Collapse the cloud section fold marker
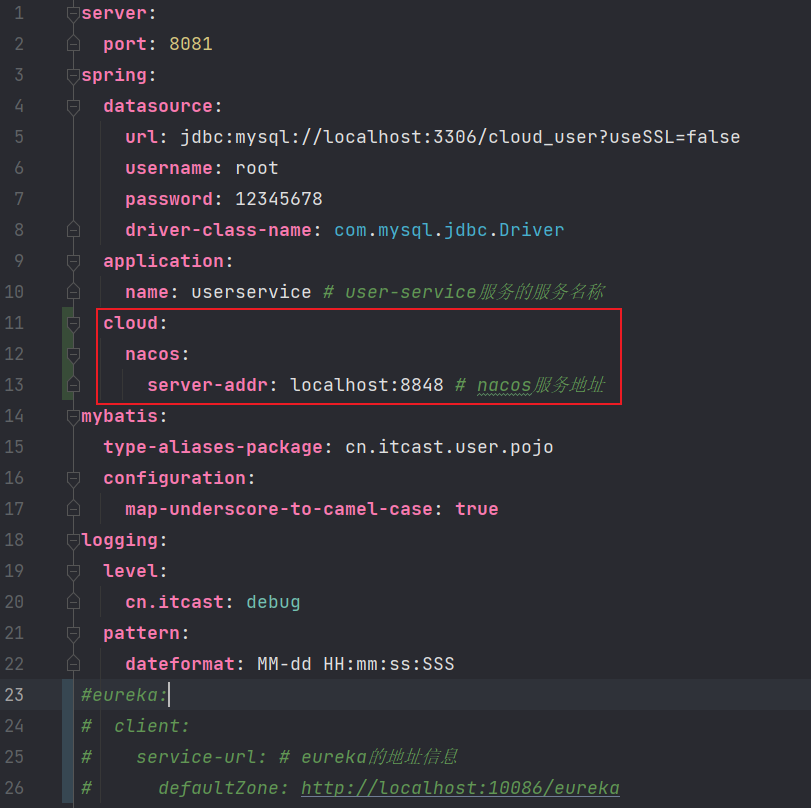Screen dimensions: 811x808 pos(73,323)
